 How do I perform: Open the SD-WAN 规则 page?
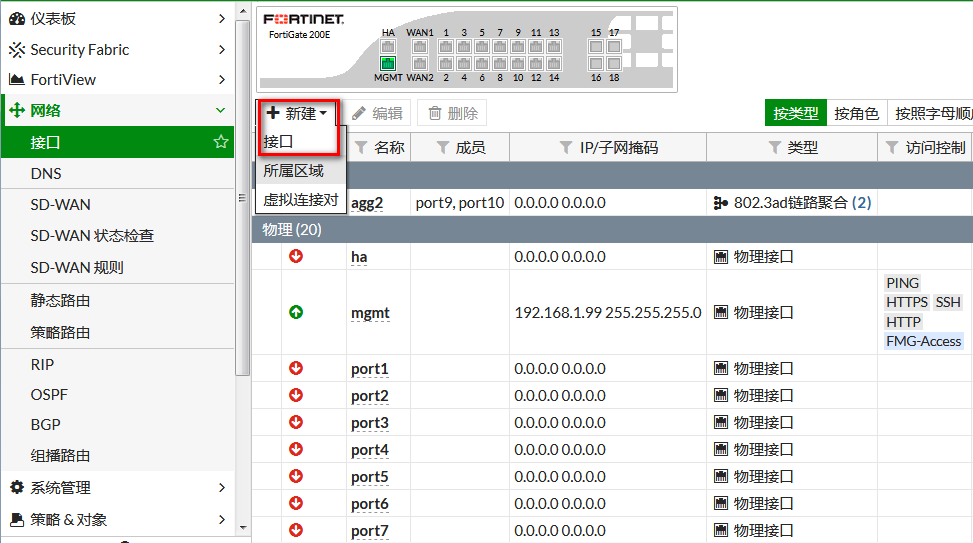[77, 267]
